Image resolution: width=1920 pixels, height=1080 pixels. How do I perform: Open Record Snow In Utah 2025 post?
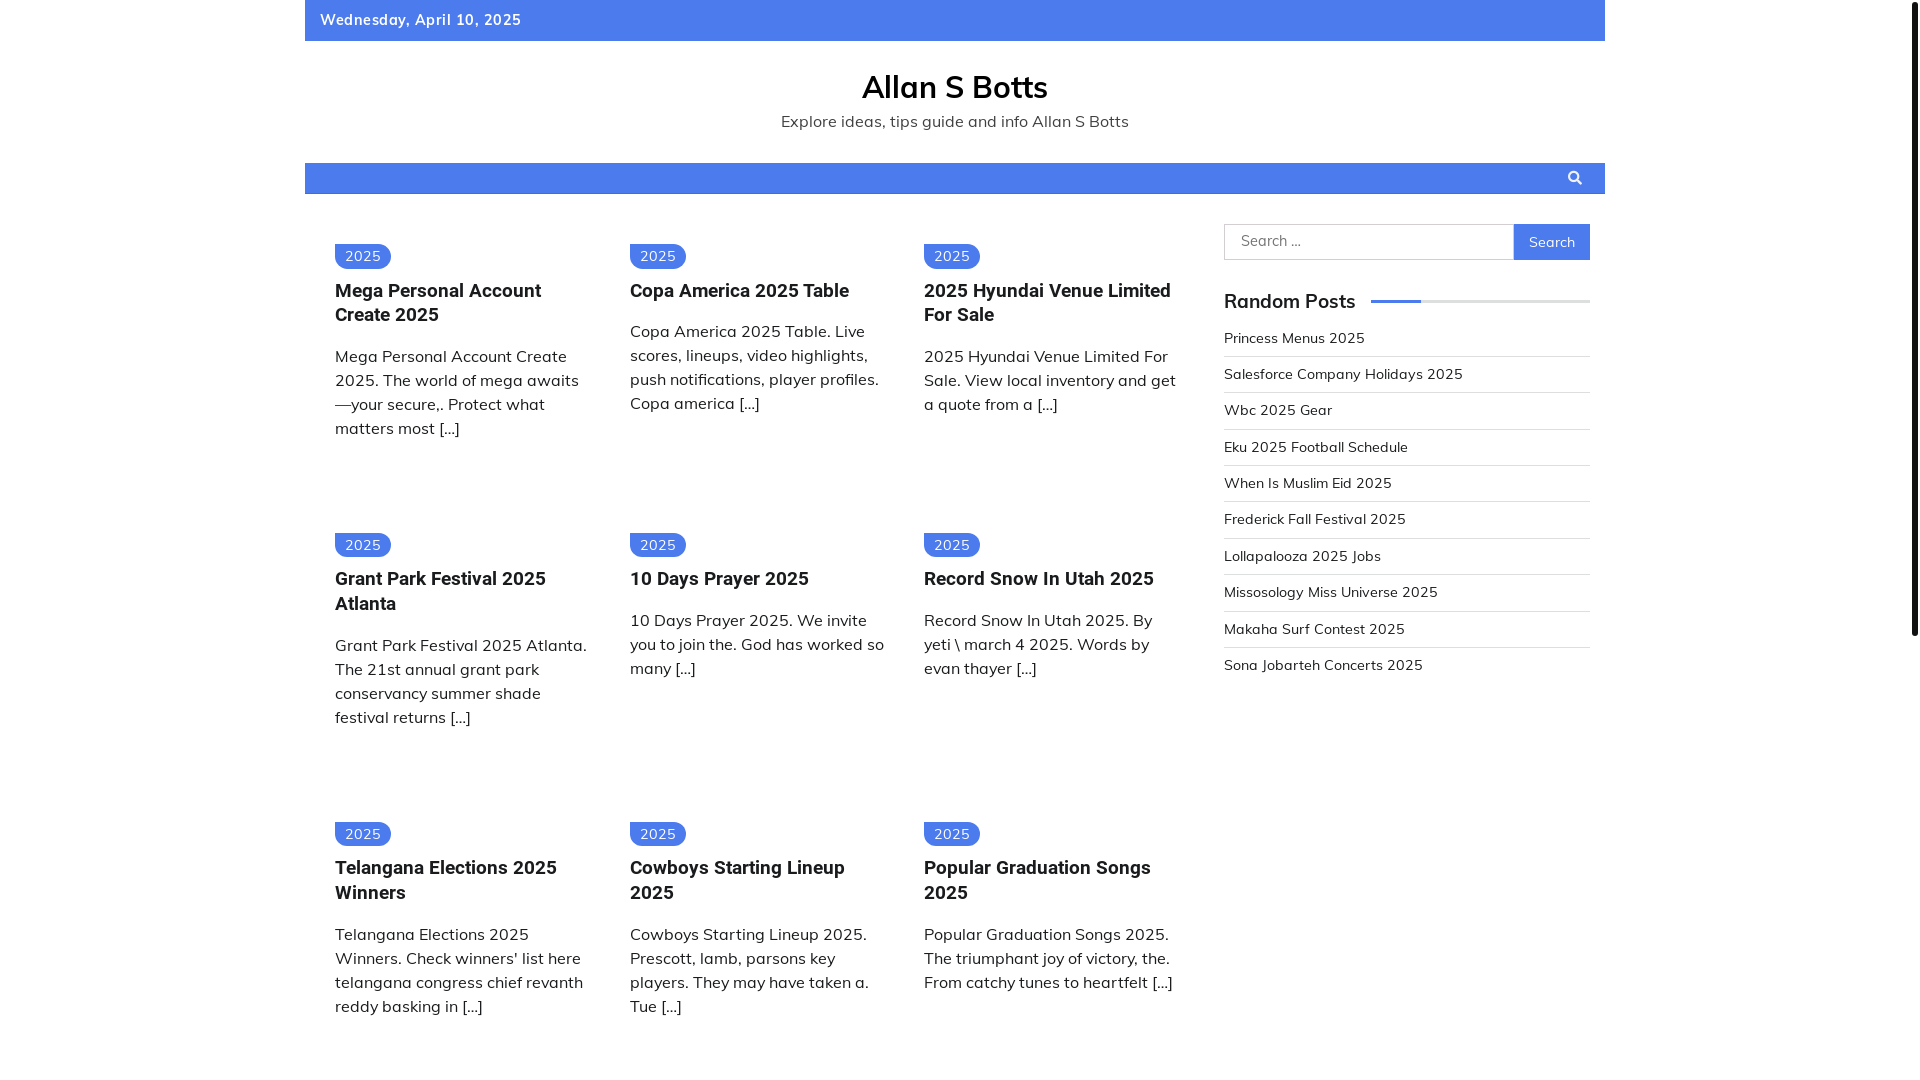1038,579
